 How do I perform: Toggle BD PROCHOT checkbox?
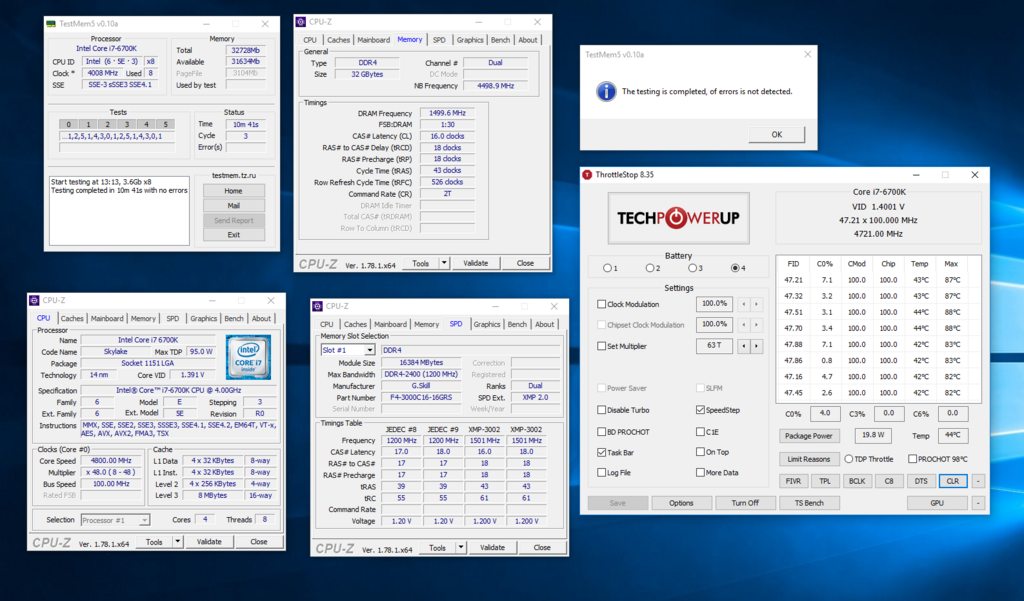click(x=601, y=432)
